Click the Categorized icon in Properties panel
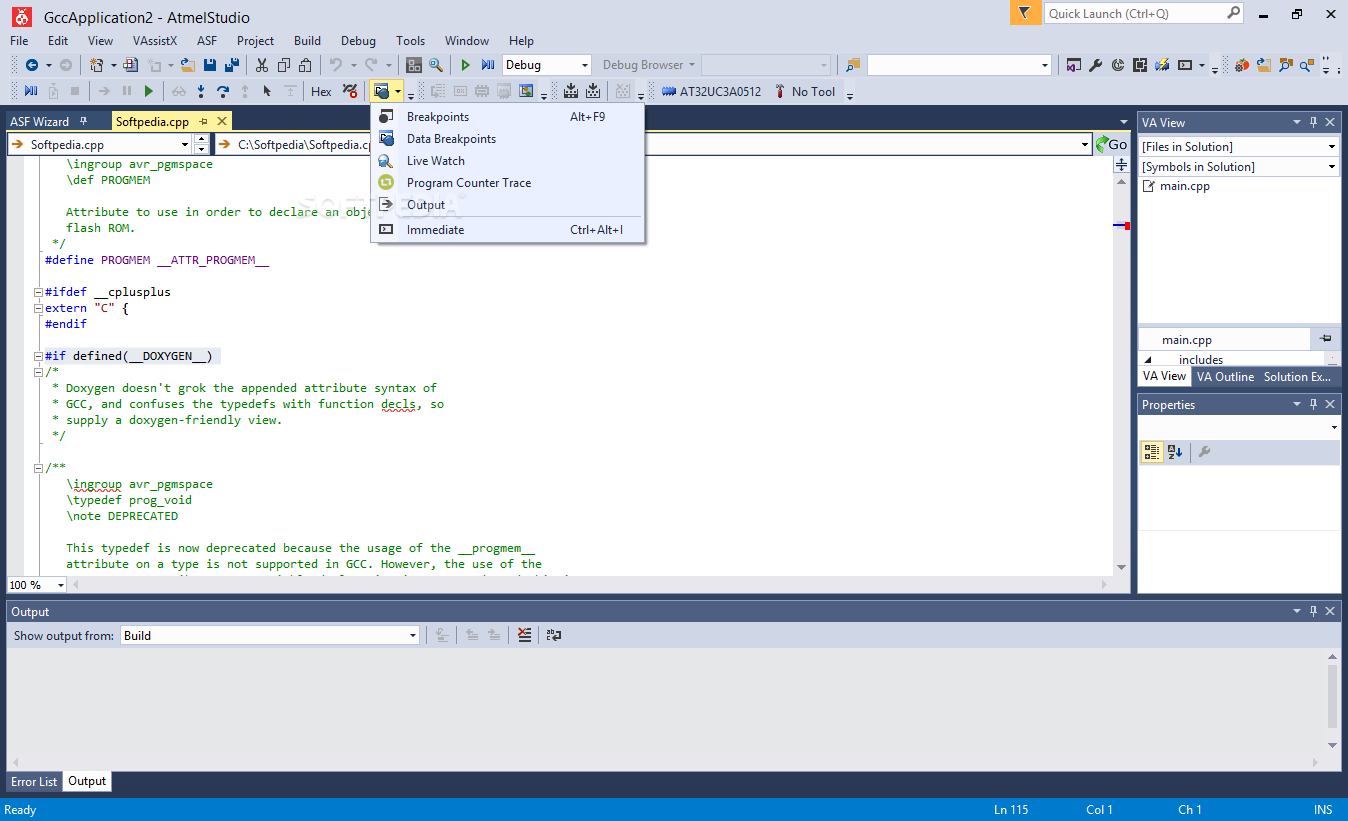 (x=1152, y=452)
